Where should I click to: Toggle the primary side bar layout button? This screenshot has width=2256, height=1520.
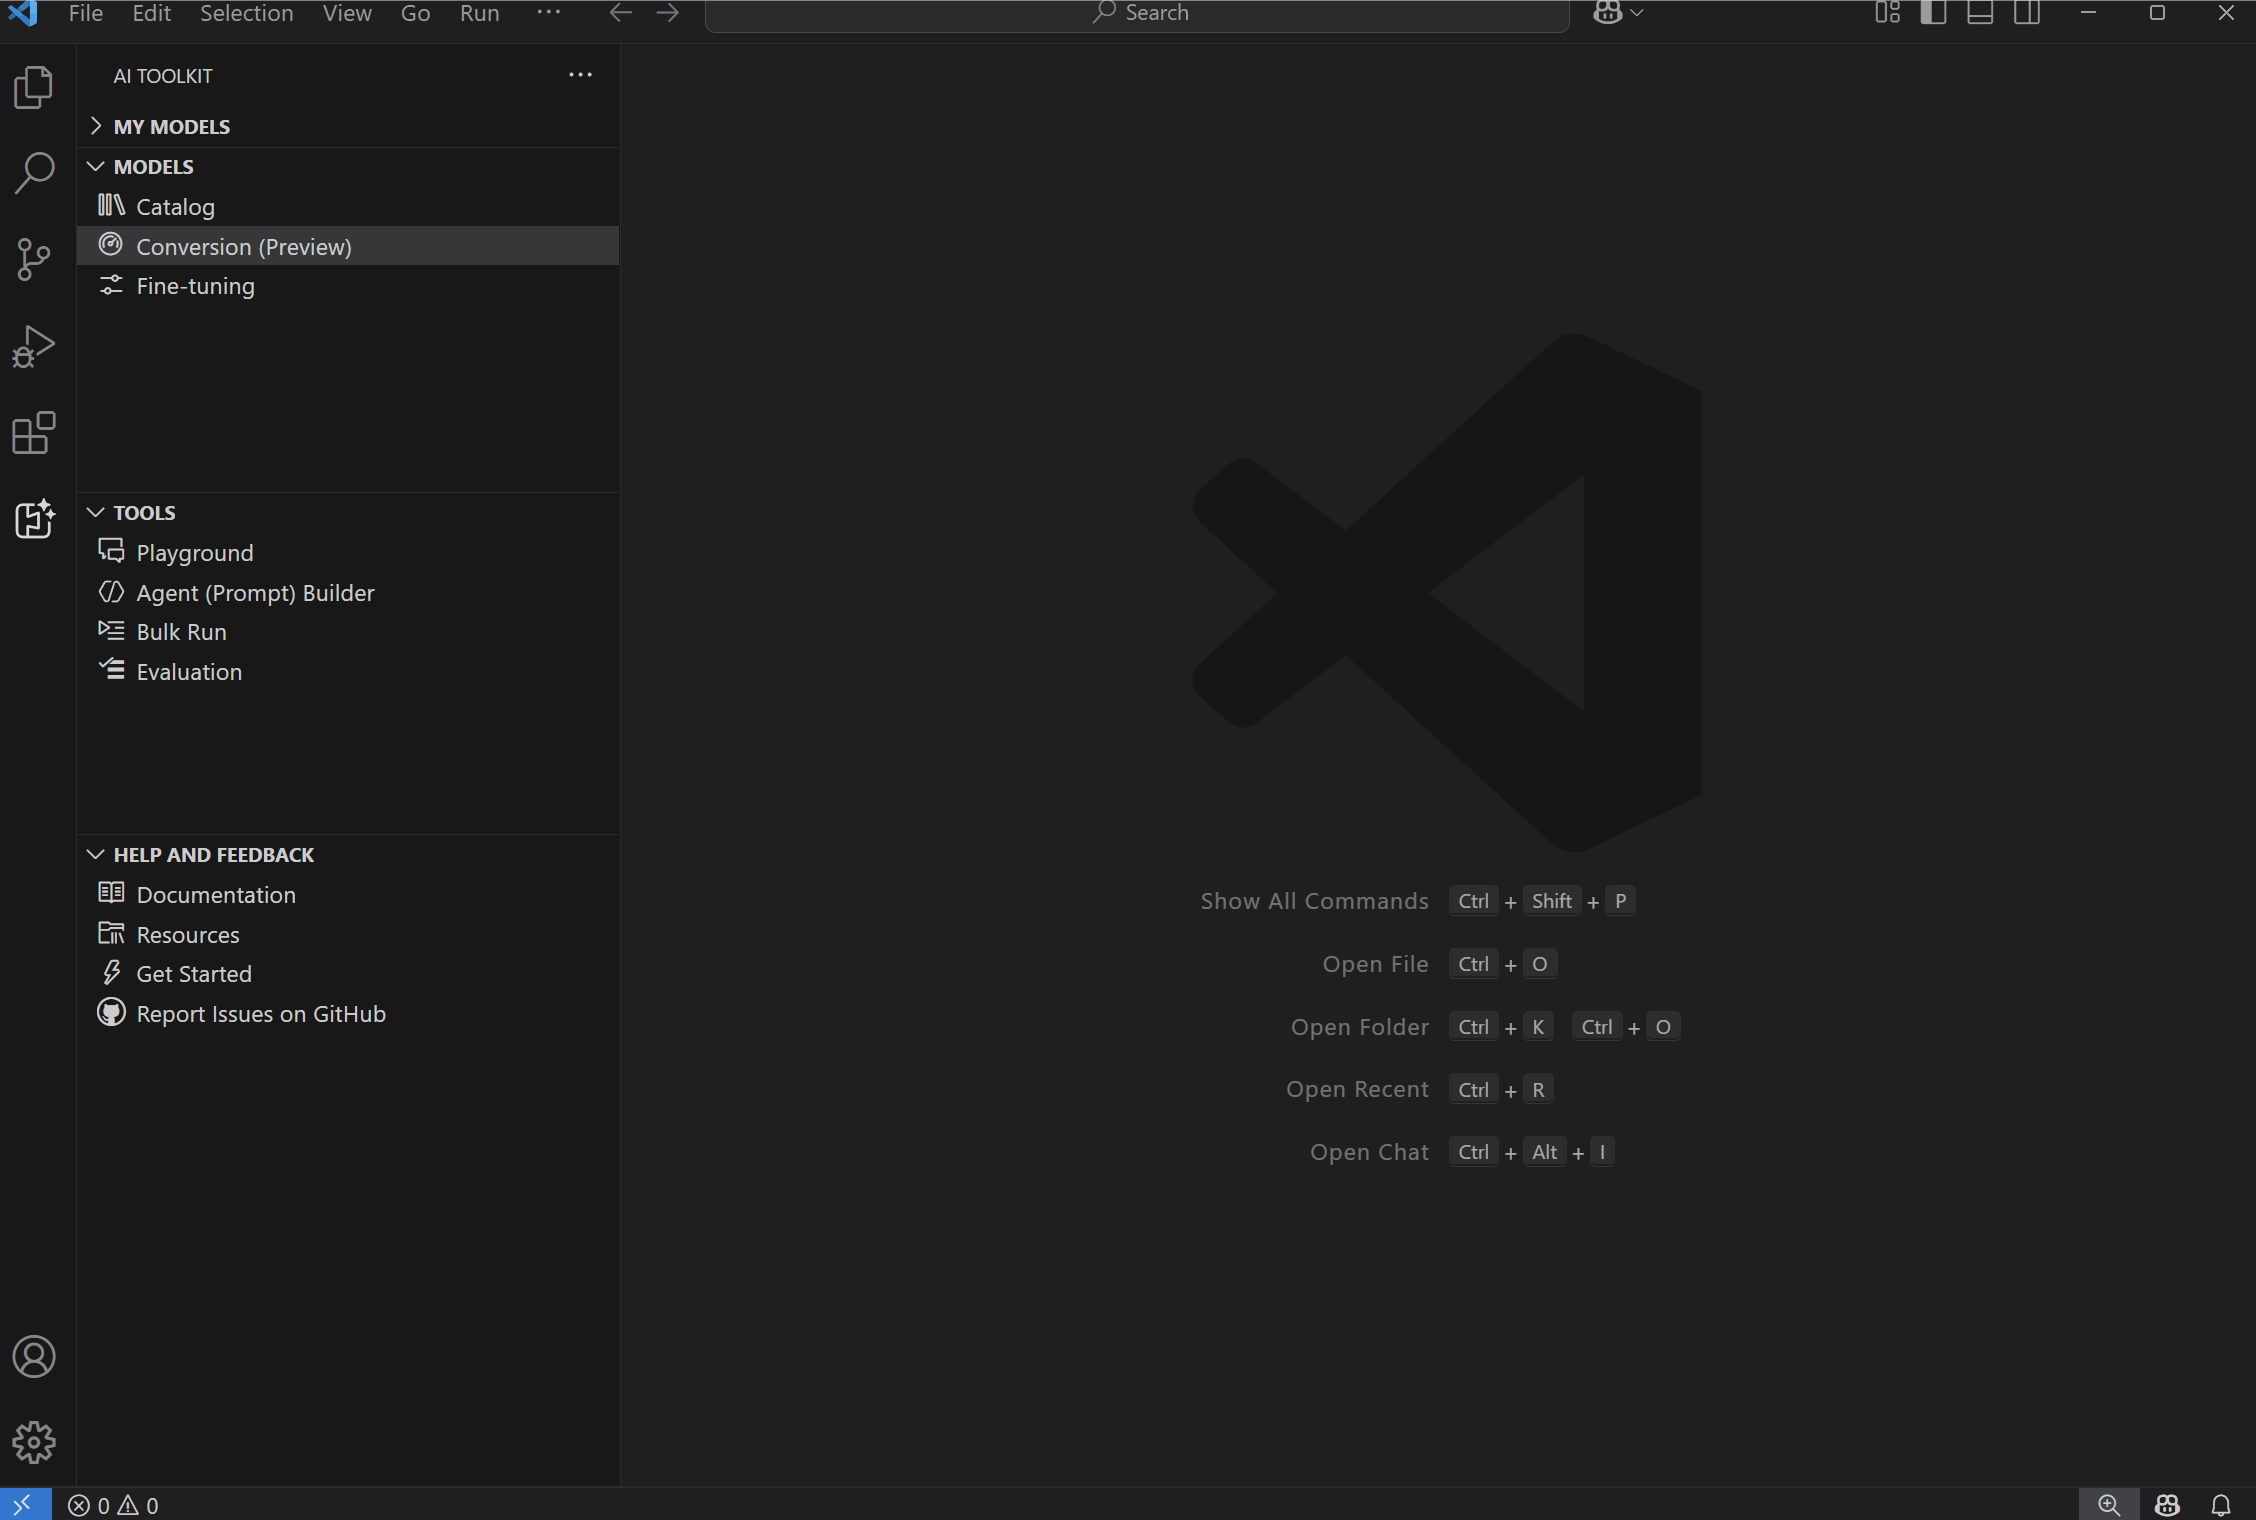[x=1933, y=13]
